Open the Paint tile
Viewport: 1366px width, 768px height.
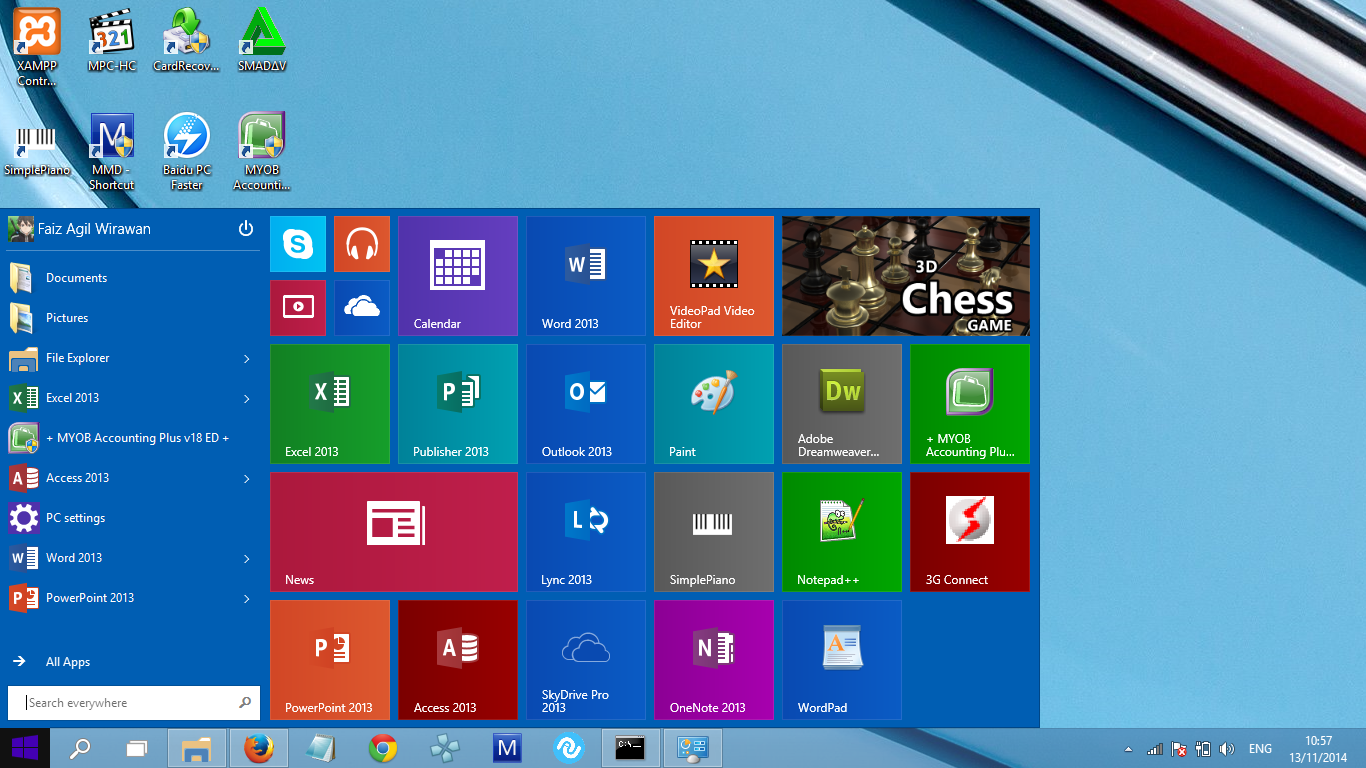pyautogui.click(x=714, y=404)
